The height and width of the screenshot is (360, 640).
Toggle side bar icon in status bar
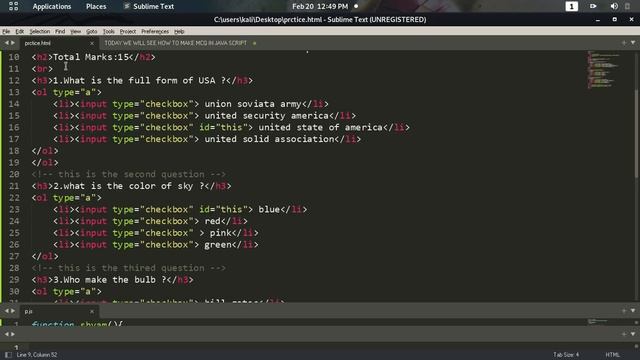click(x=8, y=355)
